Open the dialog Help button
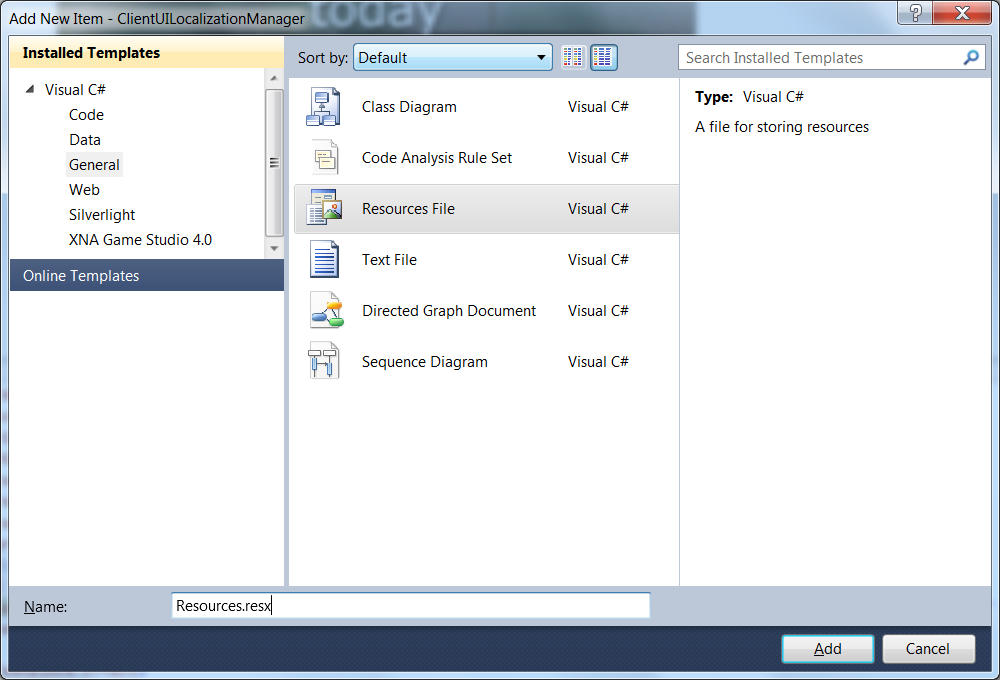The width and height of the screenshot is (1000, 680). click(915, 13)
